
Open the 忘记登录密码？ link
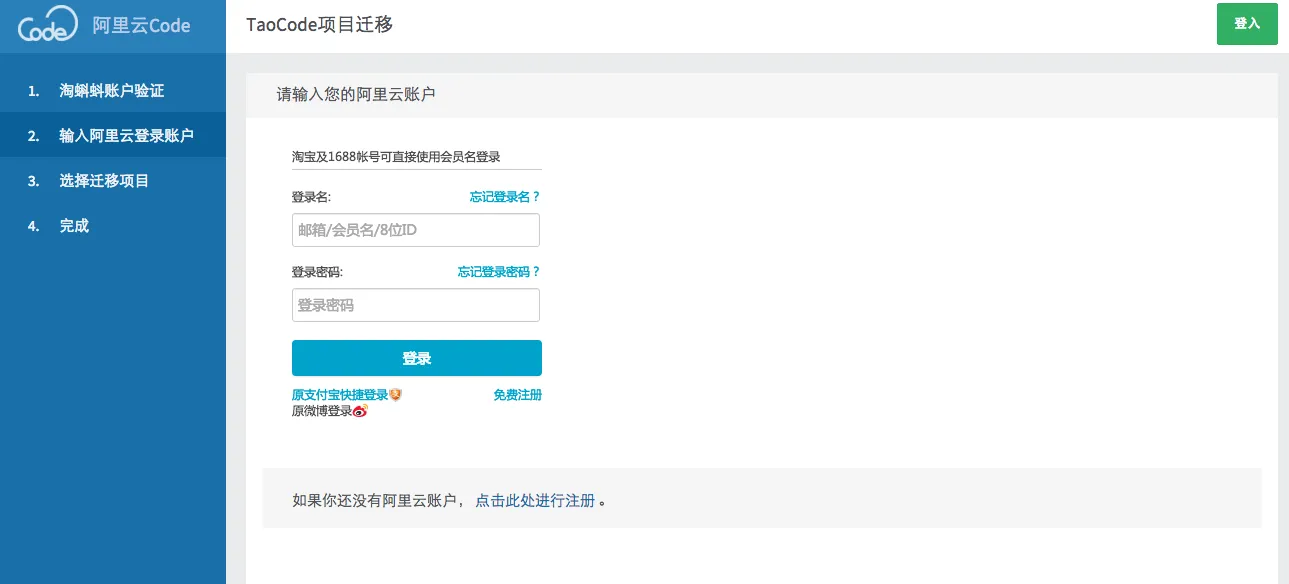click(499, 272)
